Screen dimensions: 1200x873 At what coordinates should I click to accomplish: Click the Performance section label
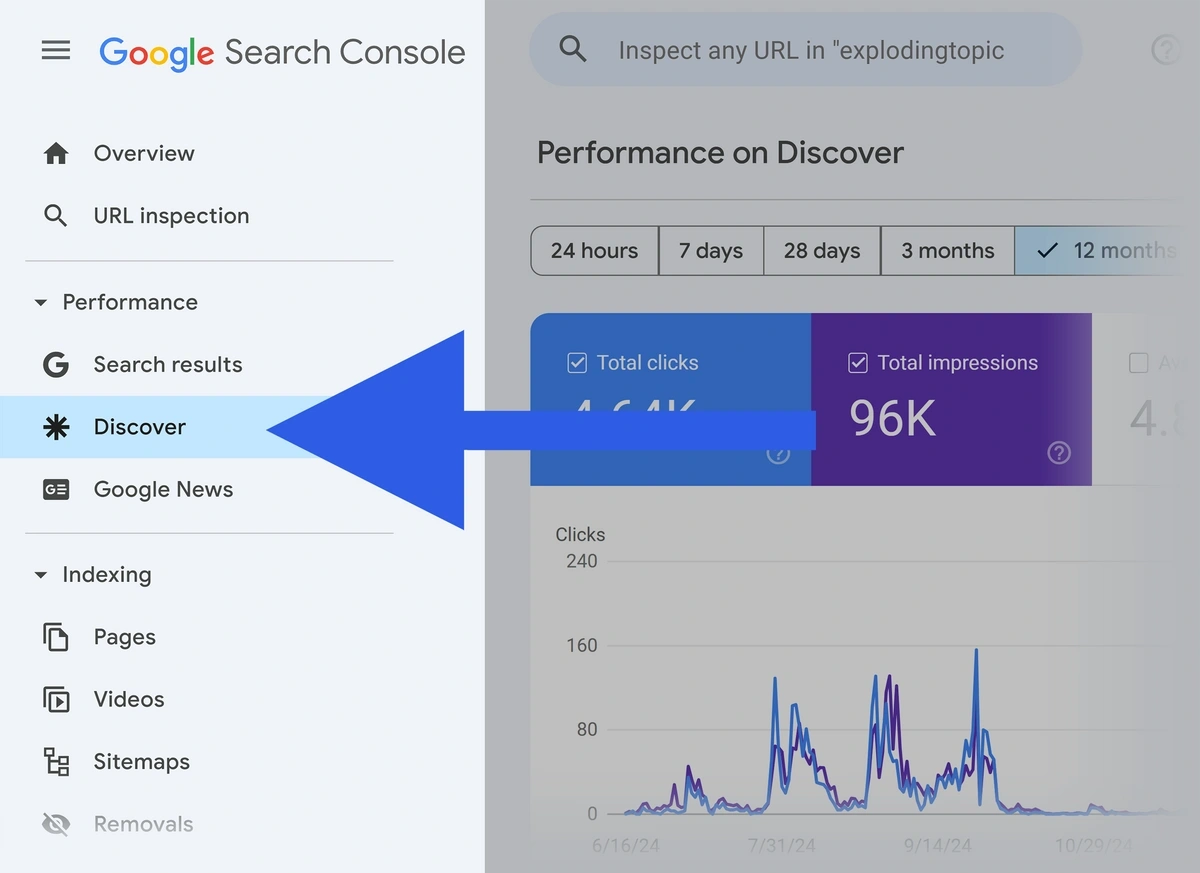tap(130, 302)
